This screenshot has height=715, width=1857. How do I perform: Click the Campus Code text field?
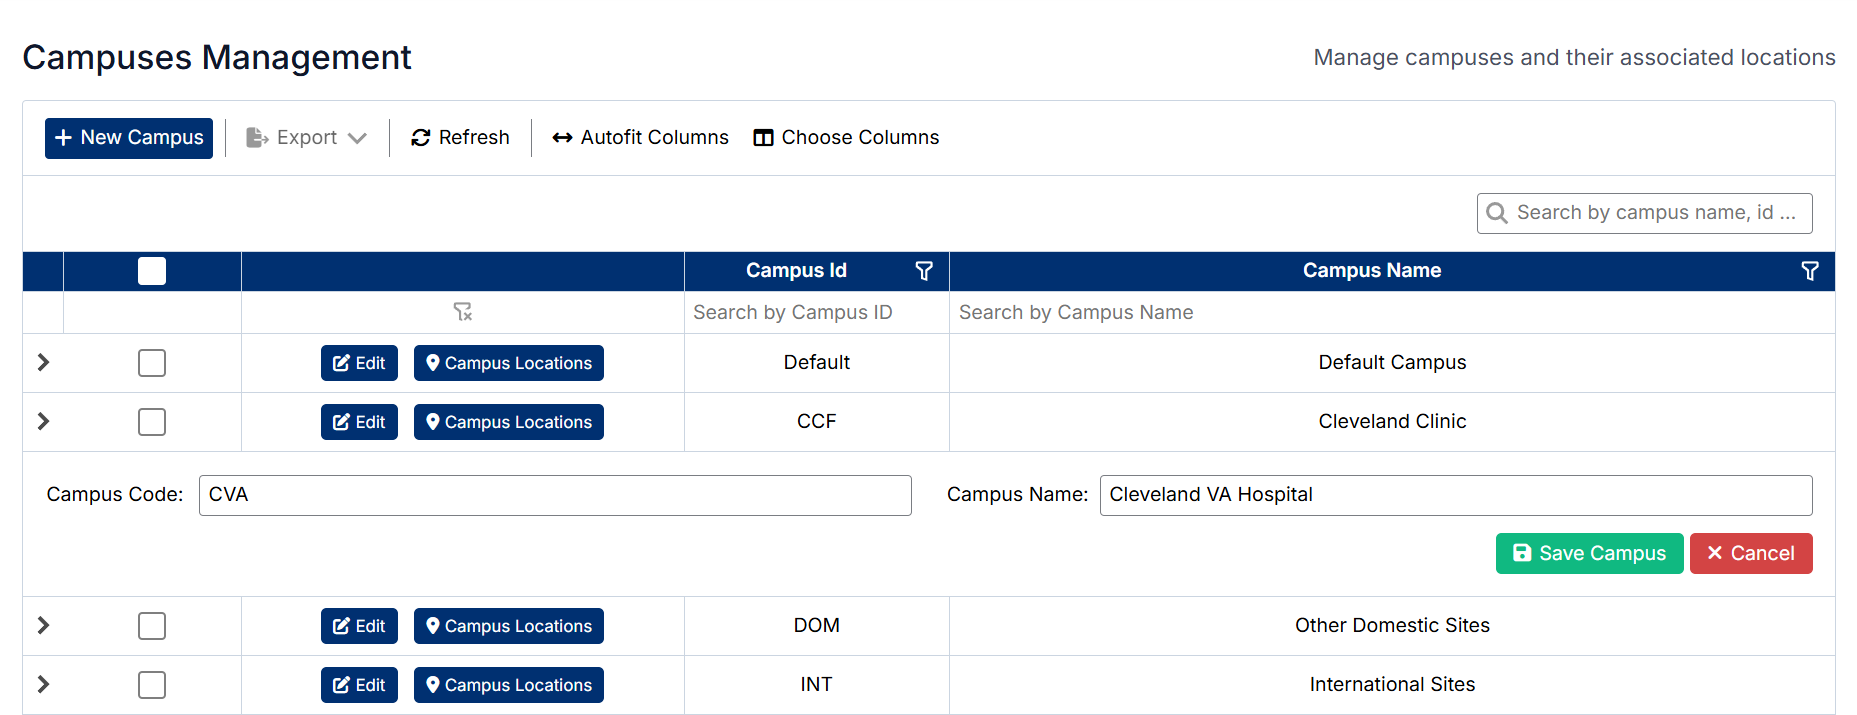(x=555, y=495)
